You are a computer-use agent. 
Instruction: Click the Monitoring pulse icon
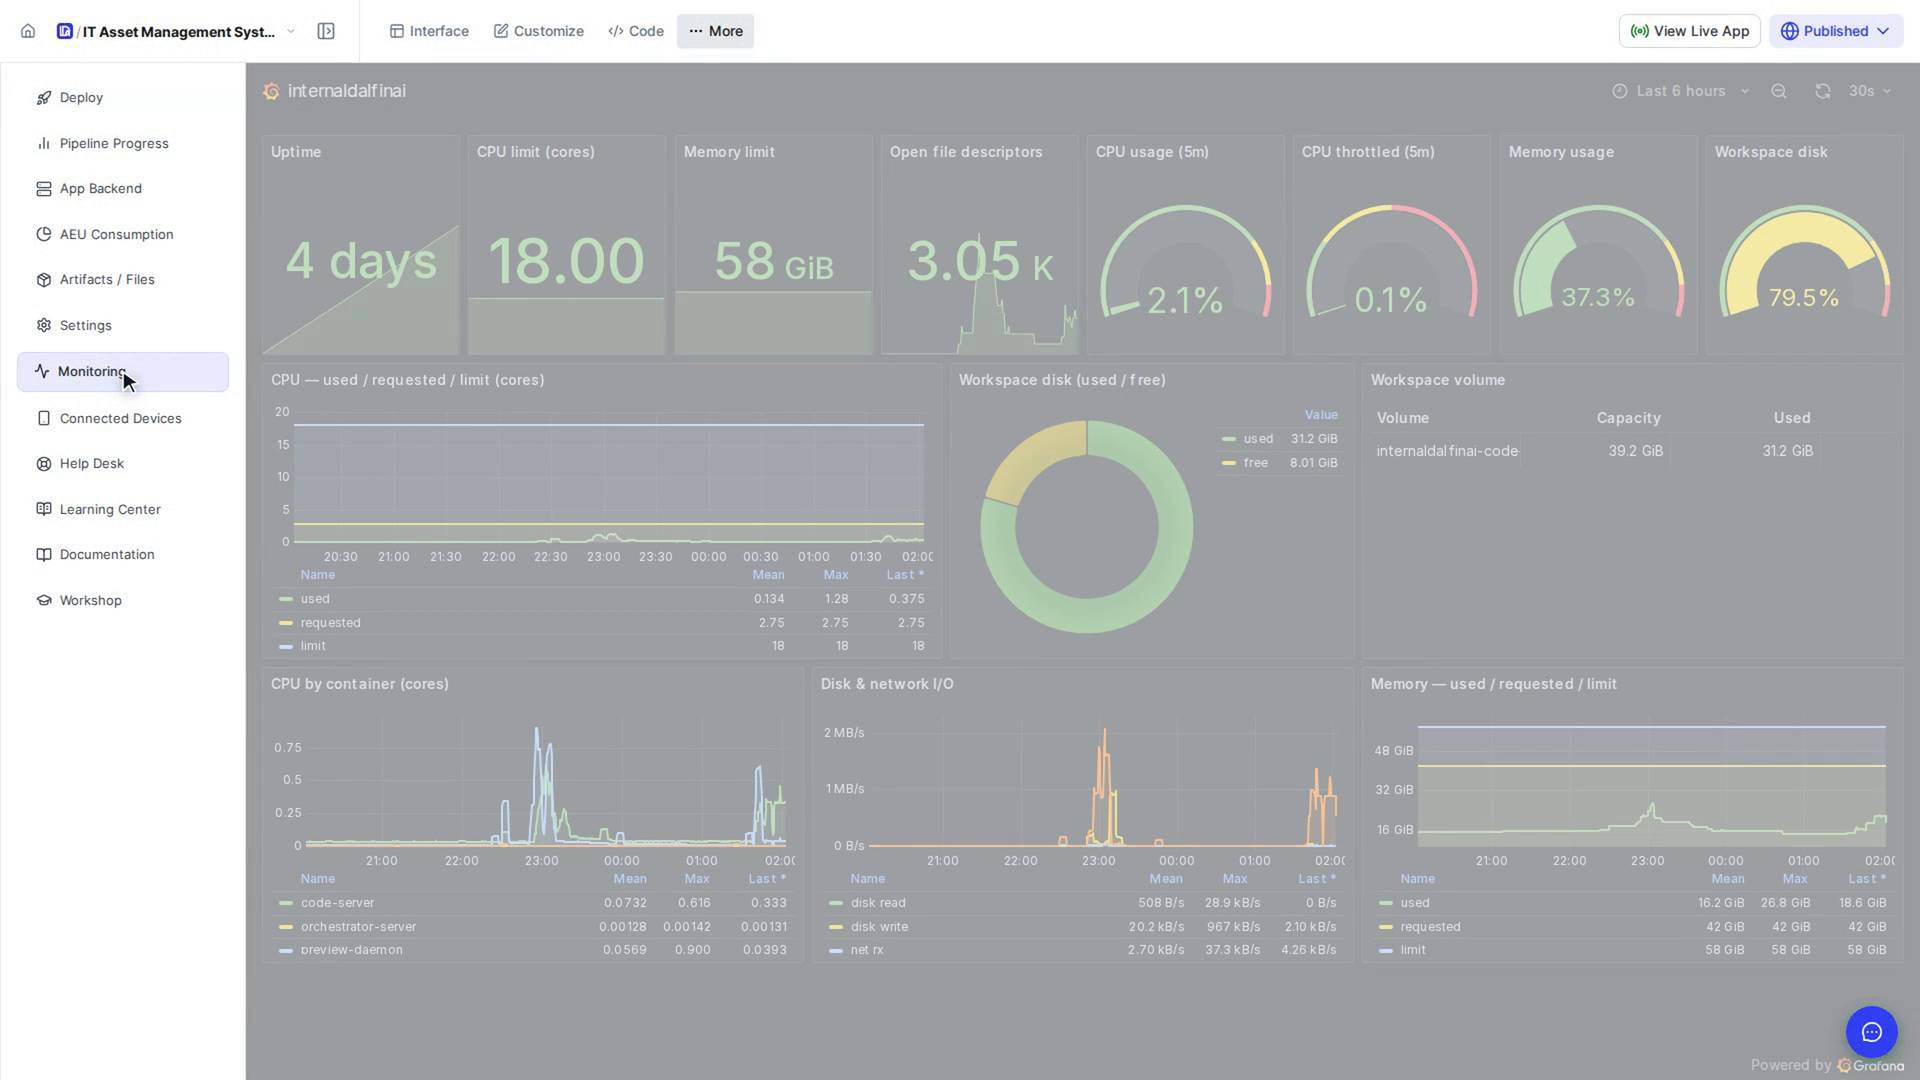coord(42,371)
